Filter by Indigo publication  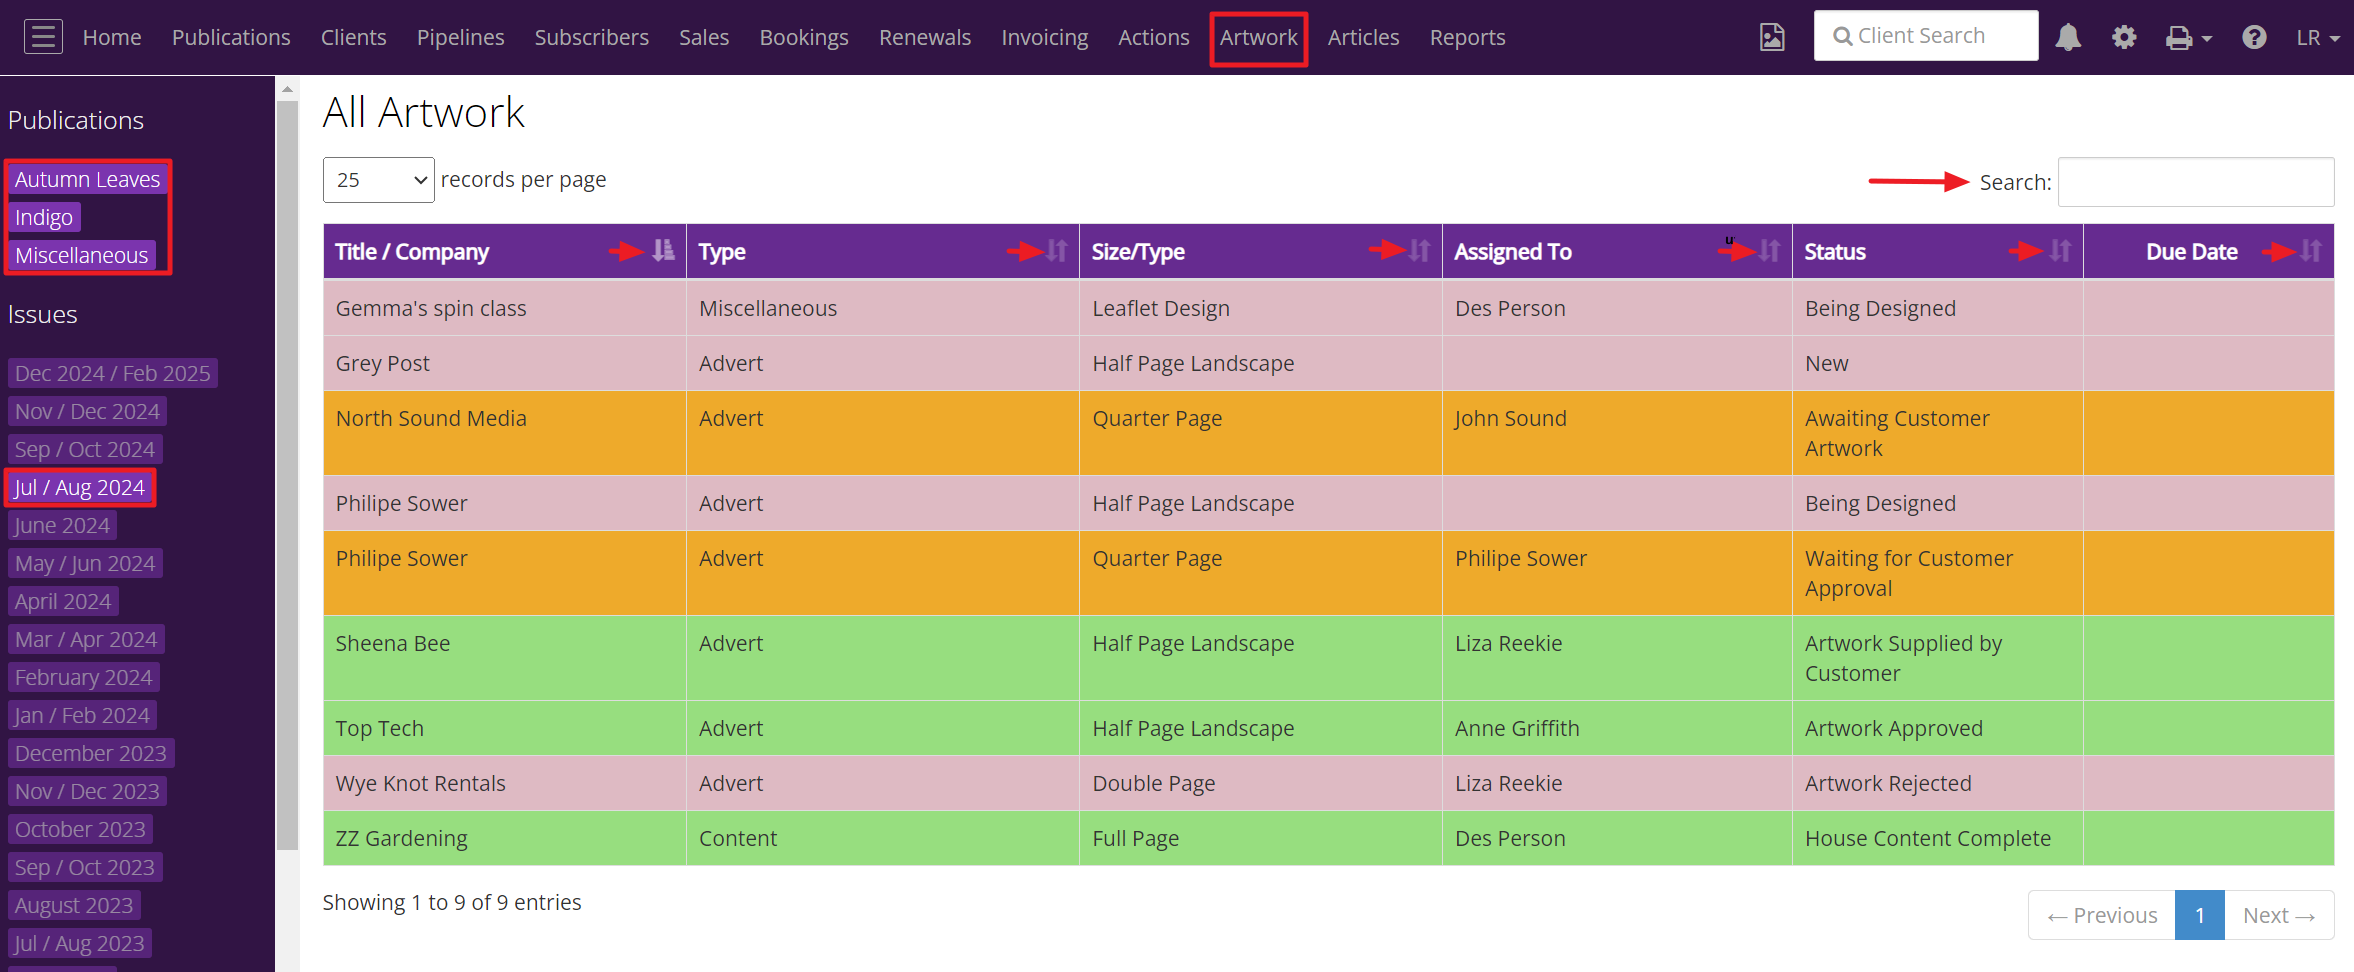point(44,217)
